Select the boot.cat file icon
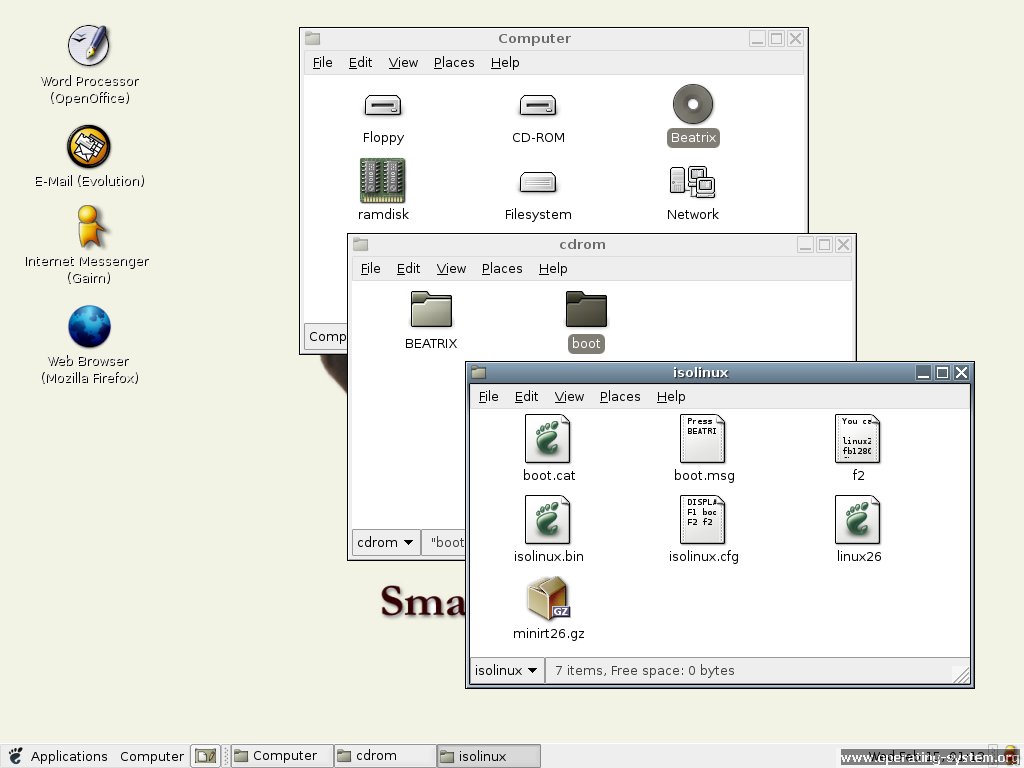The width and height of the screenshot is (1024, 768). [x=548, y=438]
